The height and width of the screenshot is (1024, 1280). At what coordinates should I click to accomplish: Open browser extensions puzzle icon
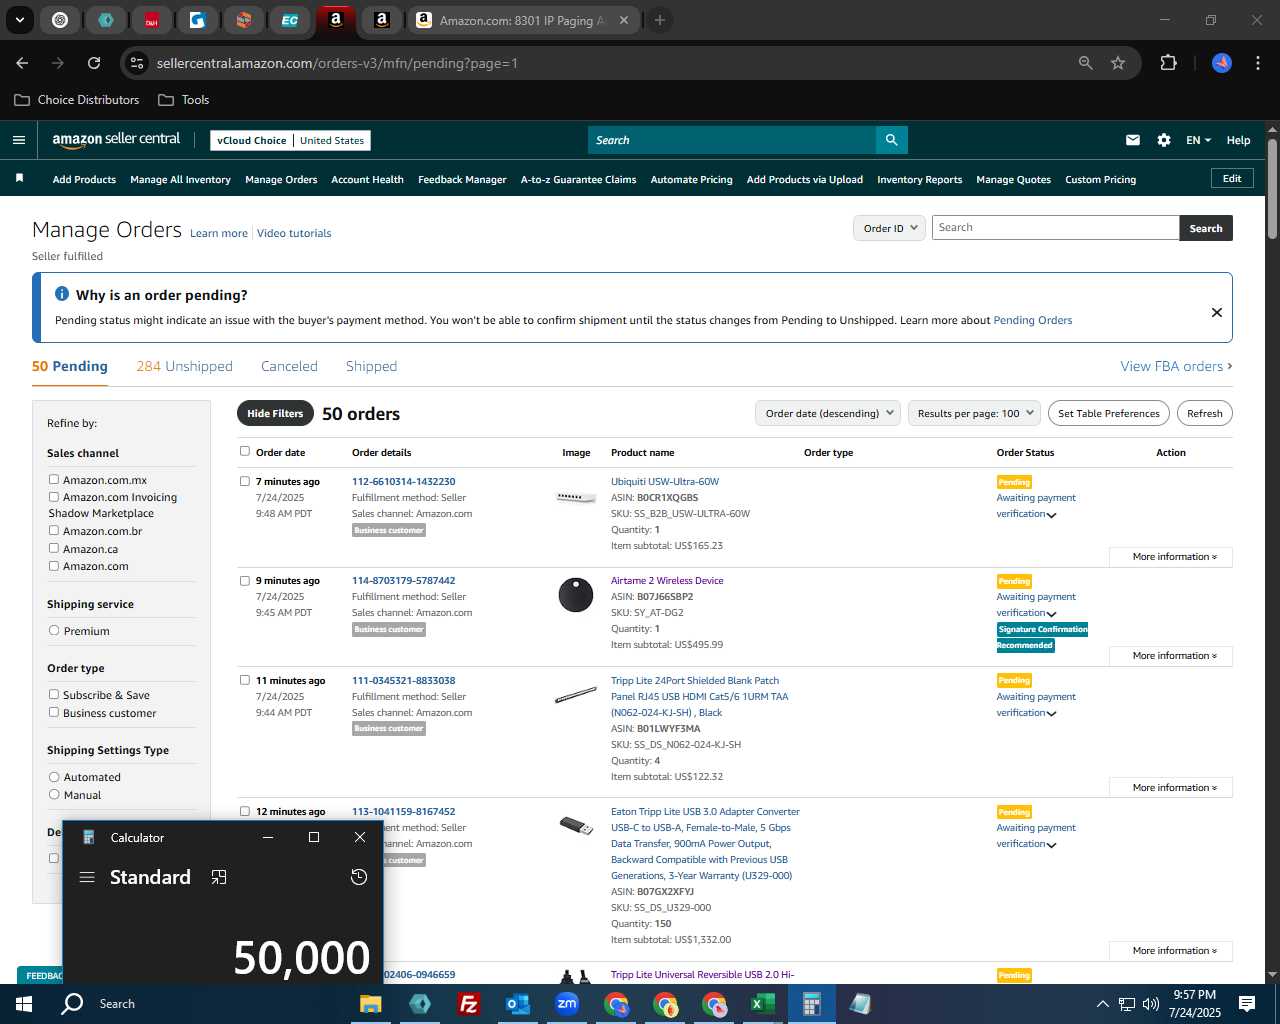1168,63
